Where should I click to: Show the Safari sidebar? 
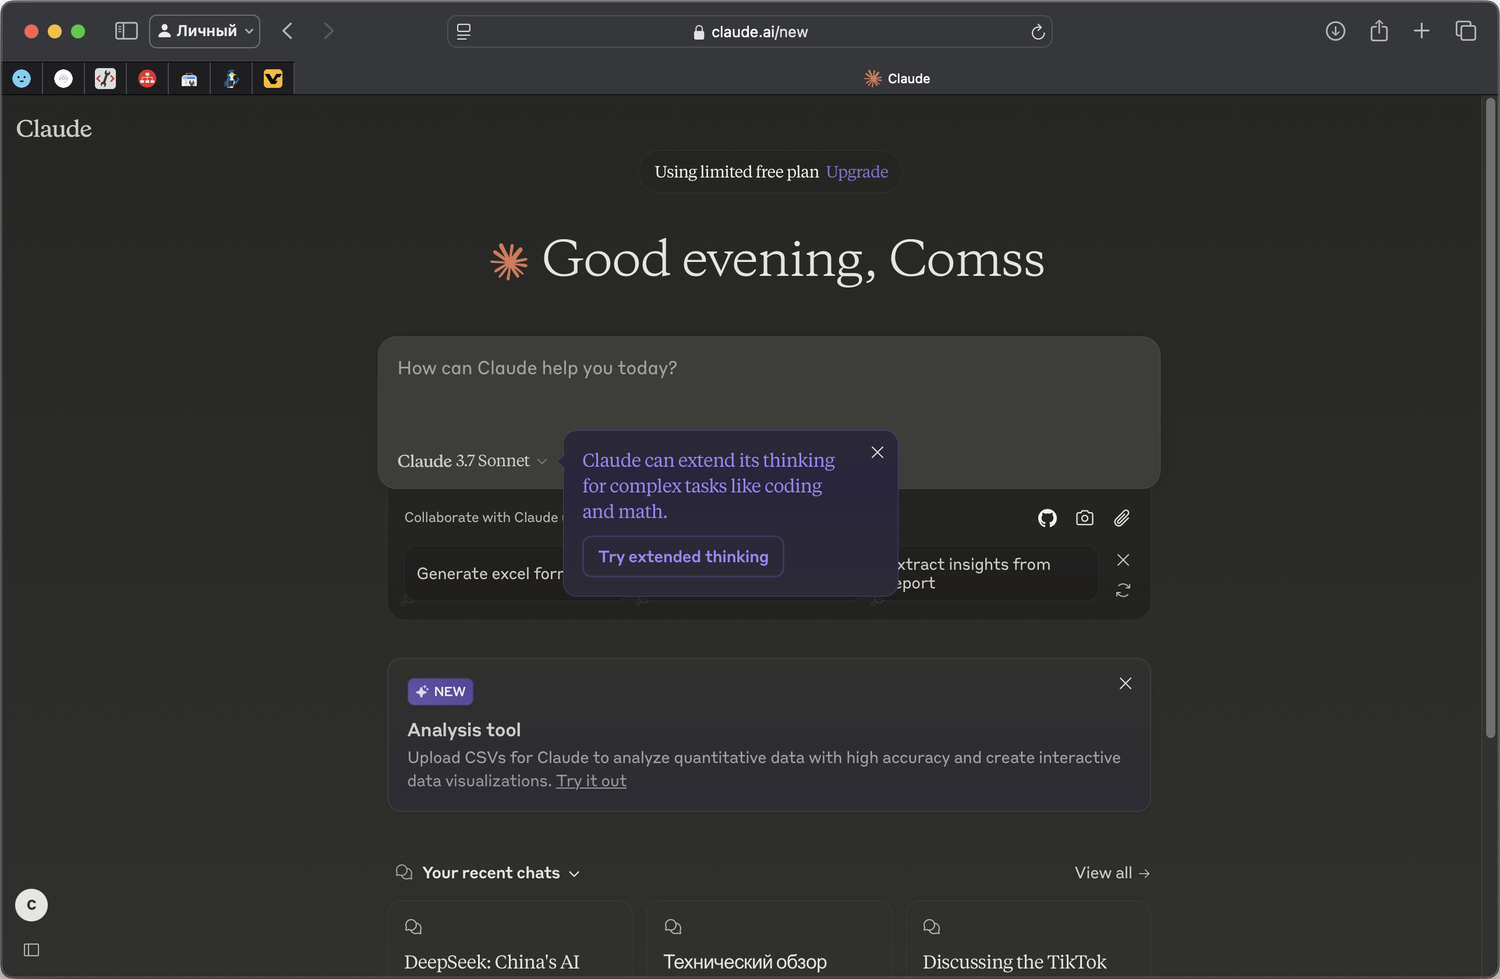[x=126, y=31]
